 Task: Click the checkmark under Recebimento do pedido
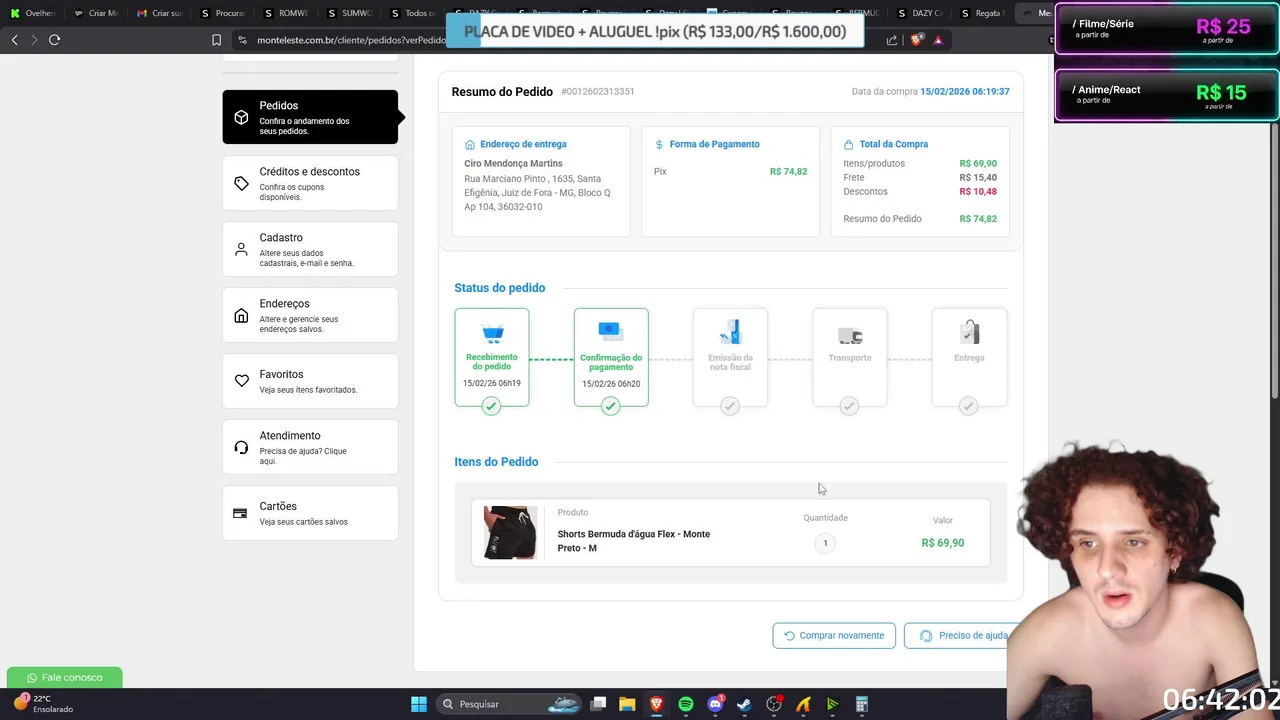(x=491, y=406)
